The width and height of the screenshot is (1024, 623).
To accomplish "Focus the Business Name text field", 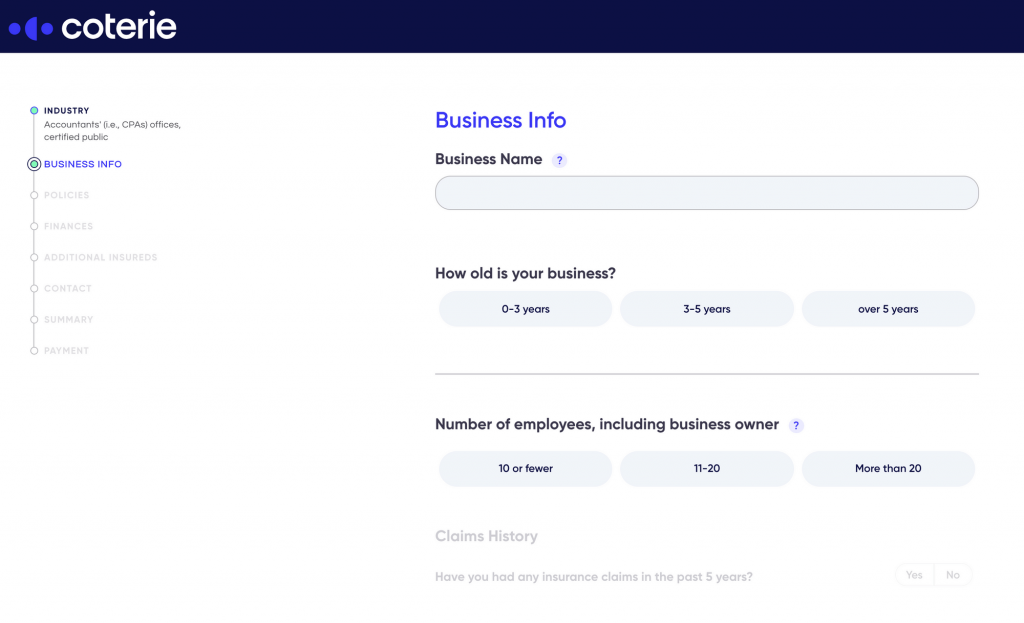I will pos(707,193).
